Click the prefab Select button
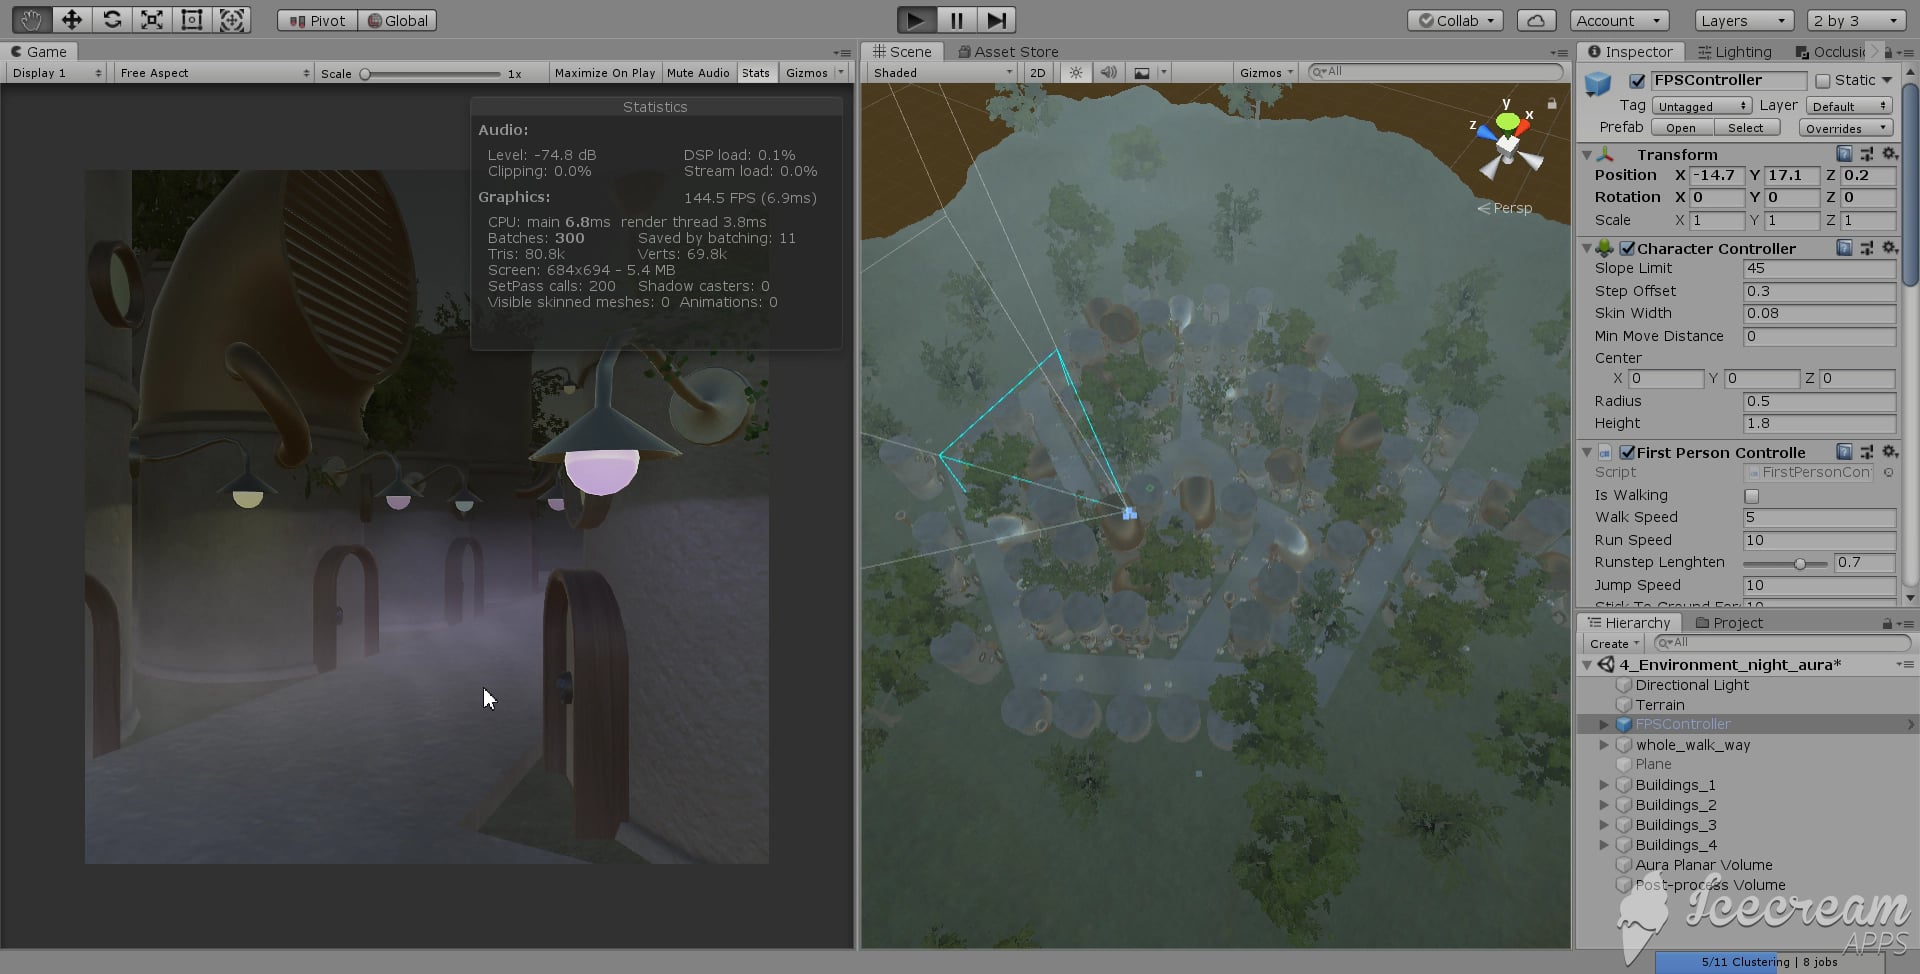1920x974 pixels. click(1747, 127)
